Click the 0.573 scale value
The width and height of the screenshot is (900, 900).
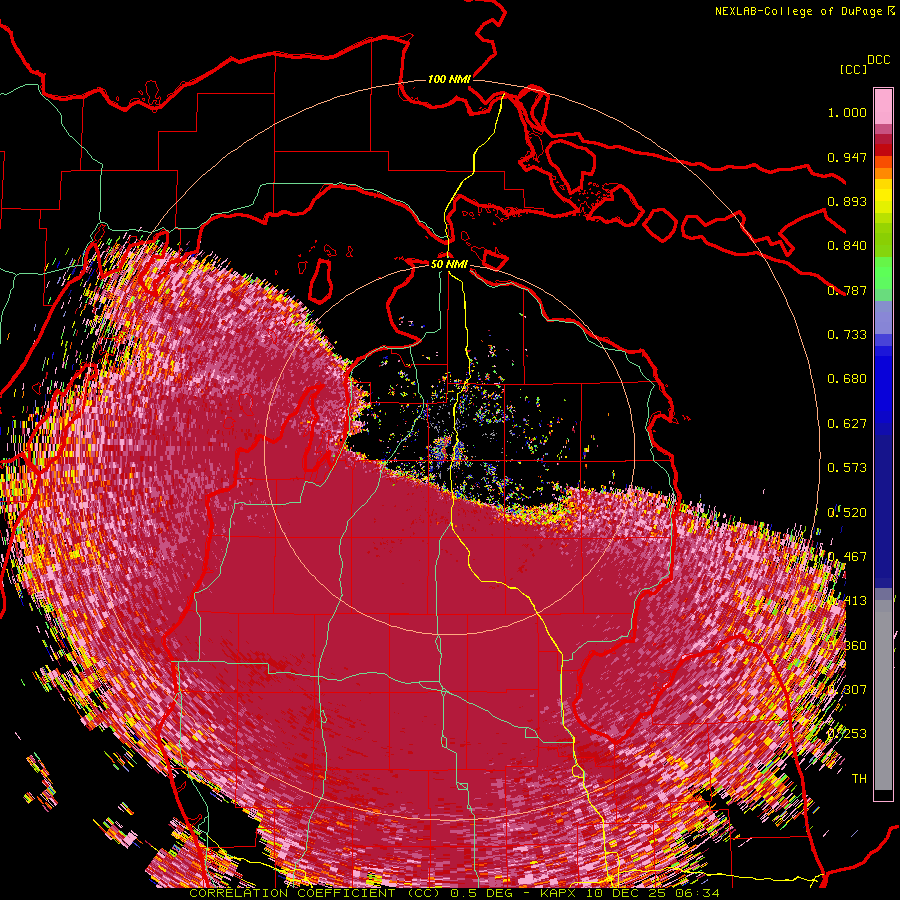pyautogui.click(x=847, y=468)
